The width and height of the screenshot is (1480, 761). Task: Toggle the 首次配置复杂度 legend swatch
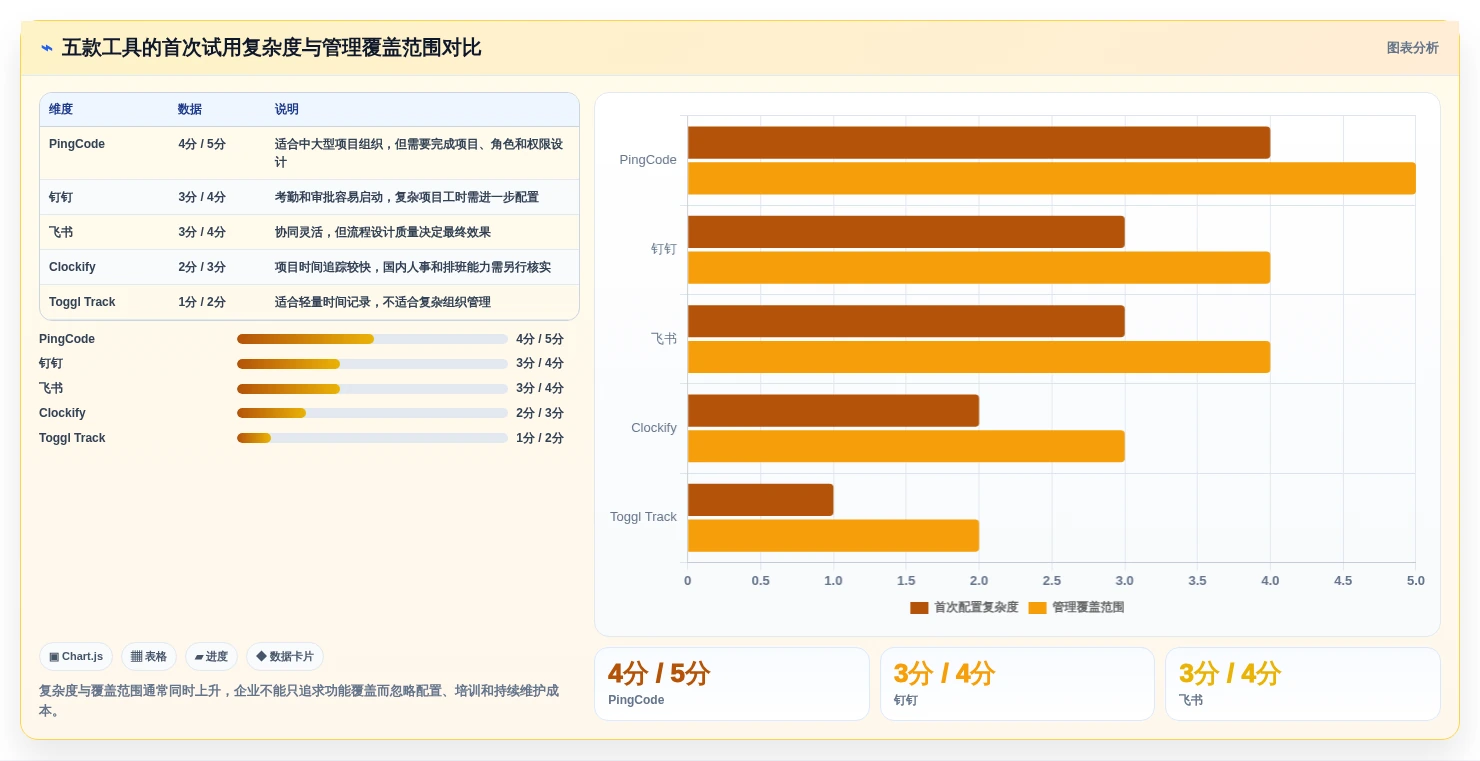pos(919,608)
